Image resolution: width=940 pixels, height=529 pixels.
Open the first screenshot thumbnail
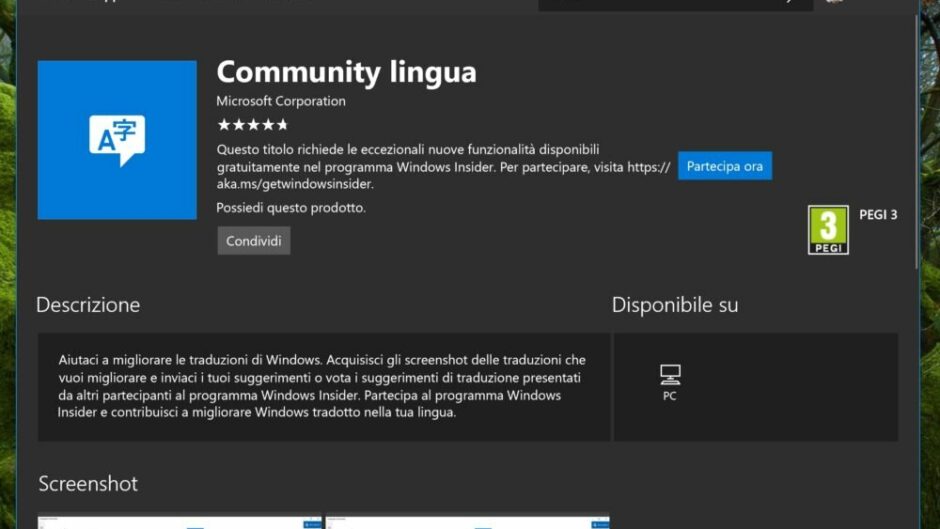tap(180, 522)
